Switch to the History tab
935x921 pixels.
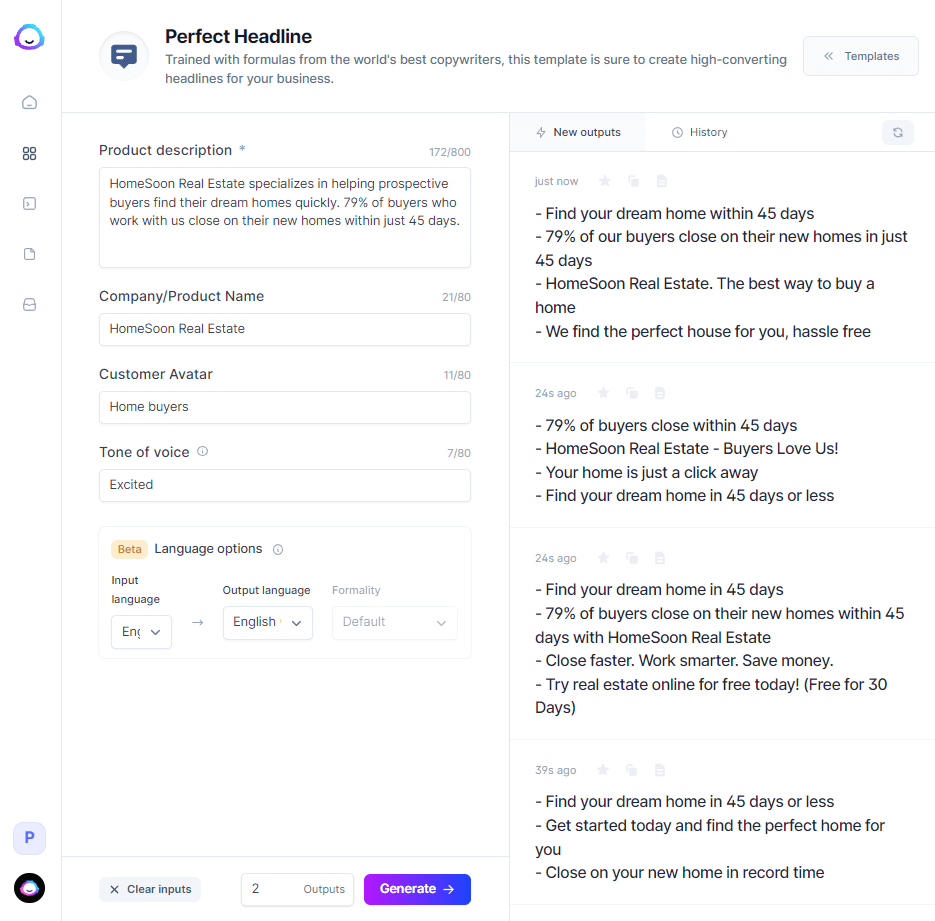699,131
